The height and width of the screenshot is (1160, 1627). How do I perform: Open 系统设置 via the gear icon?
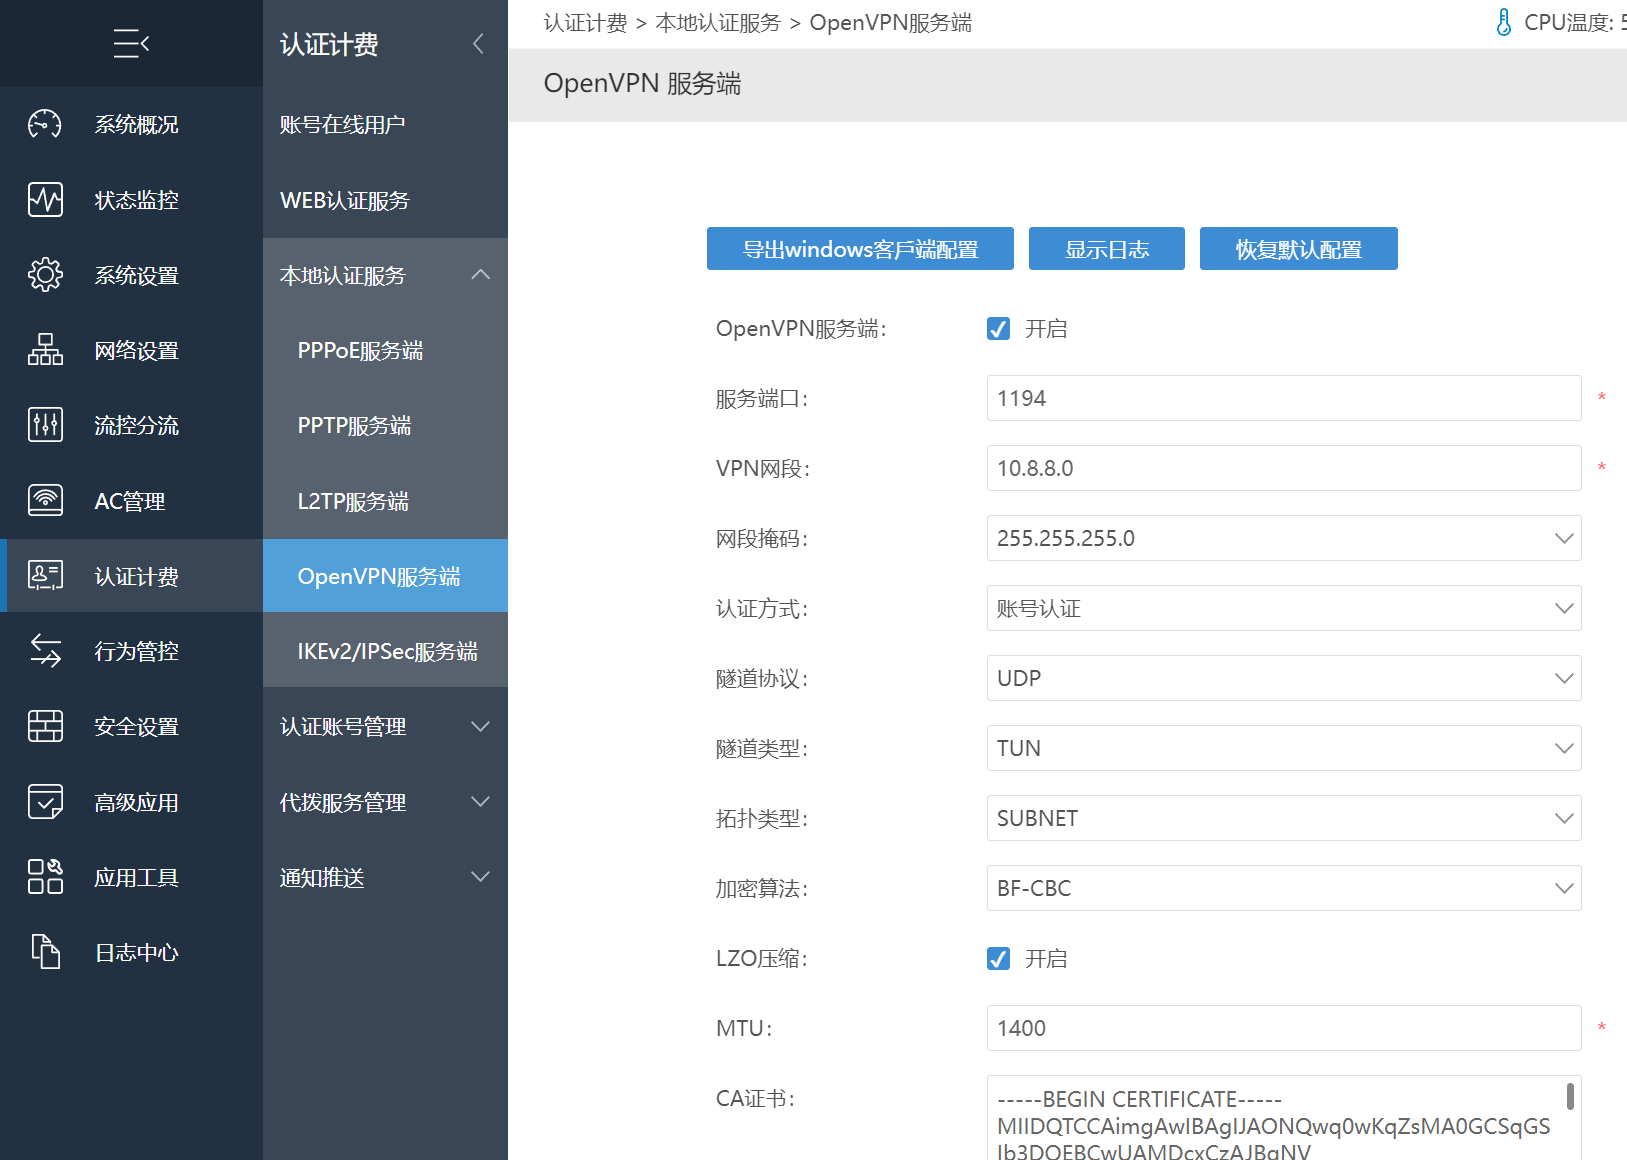coord(45,275)
